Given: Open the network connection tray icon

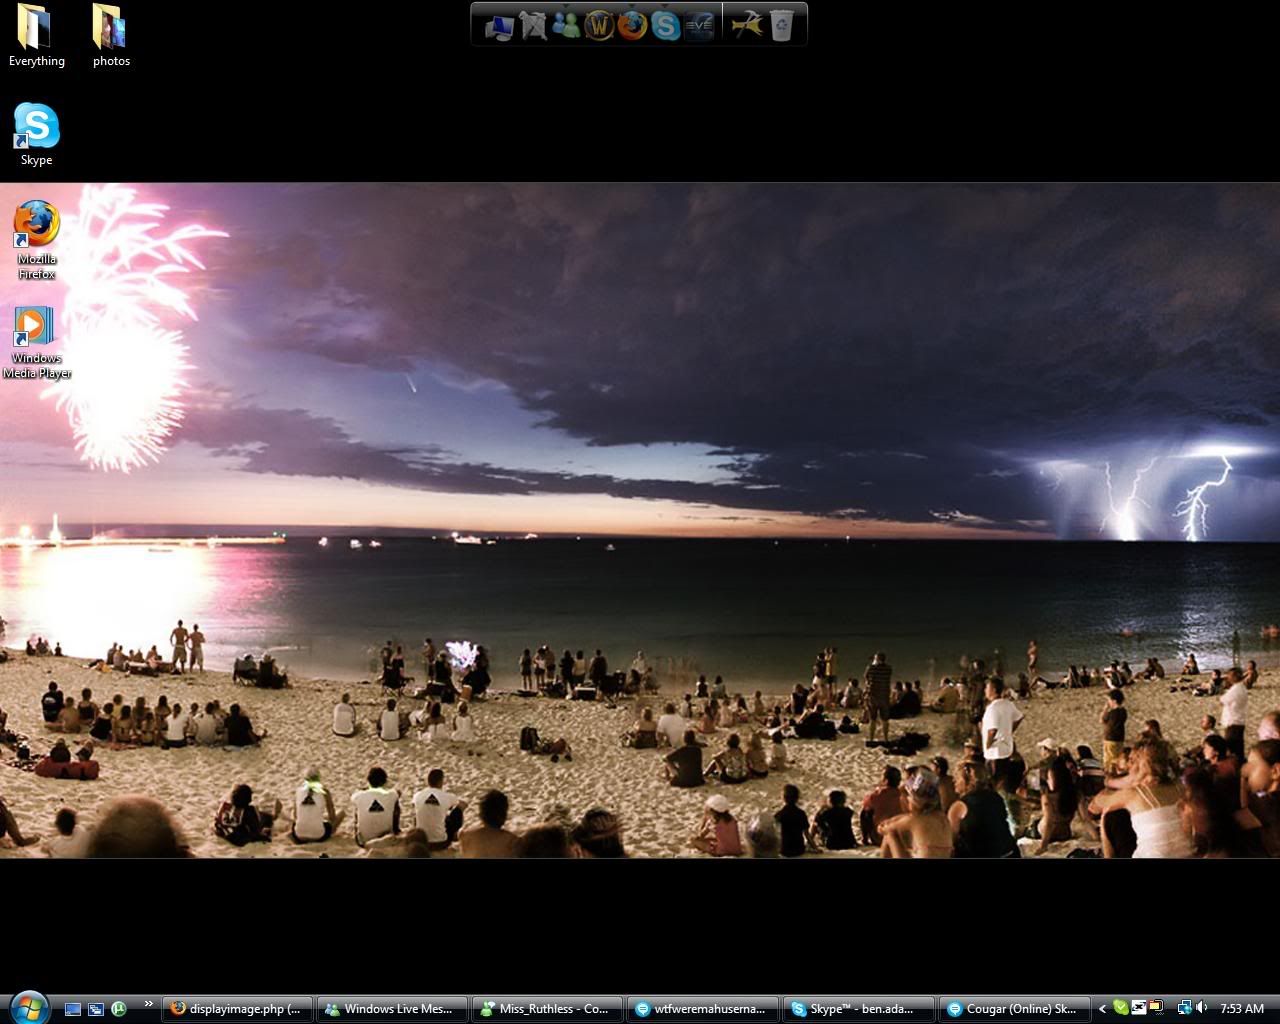Looking at the screenshot, I should (x=1184, y=1008).
